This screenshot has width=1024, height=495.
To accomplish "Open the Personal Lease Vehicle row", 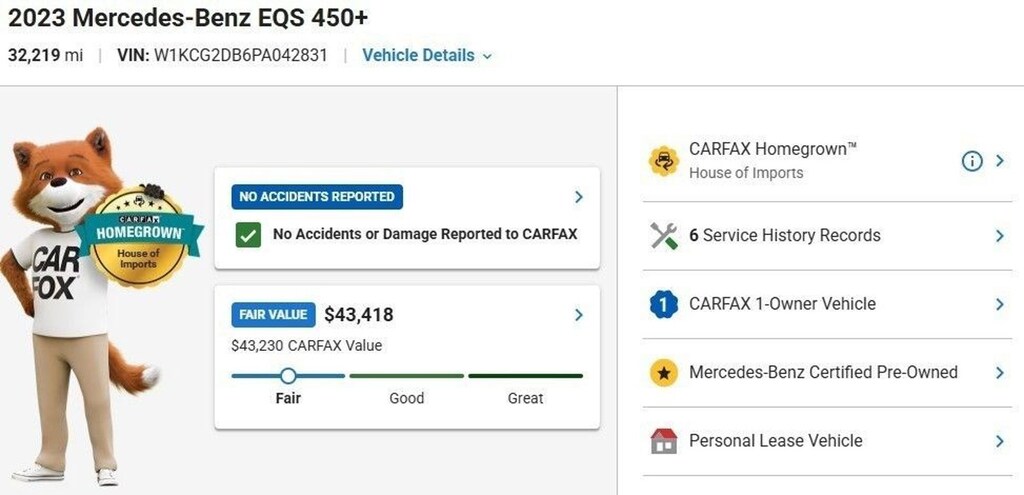I will click(826, 441).
